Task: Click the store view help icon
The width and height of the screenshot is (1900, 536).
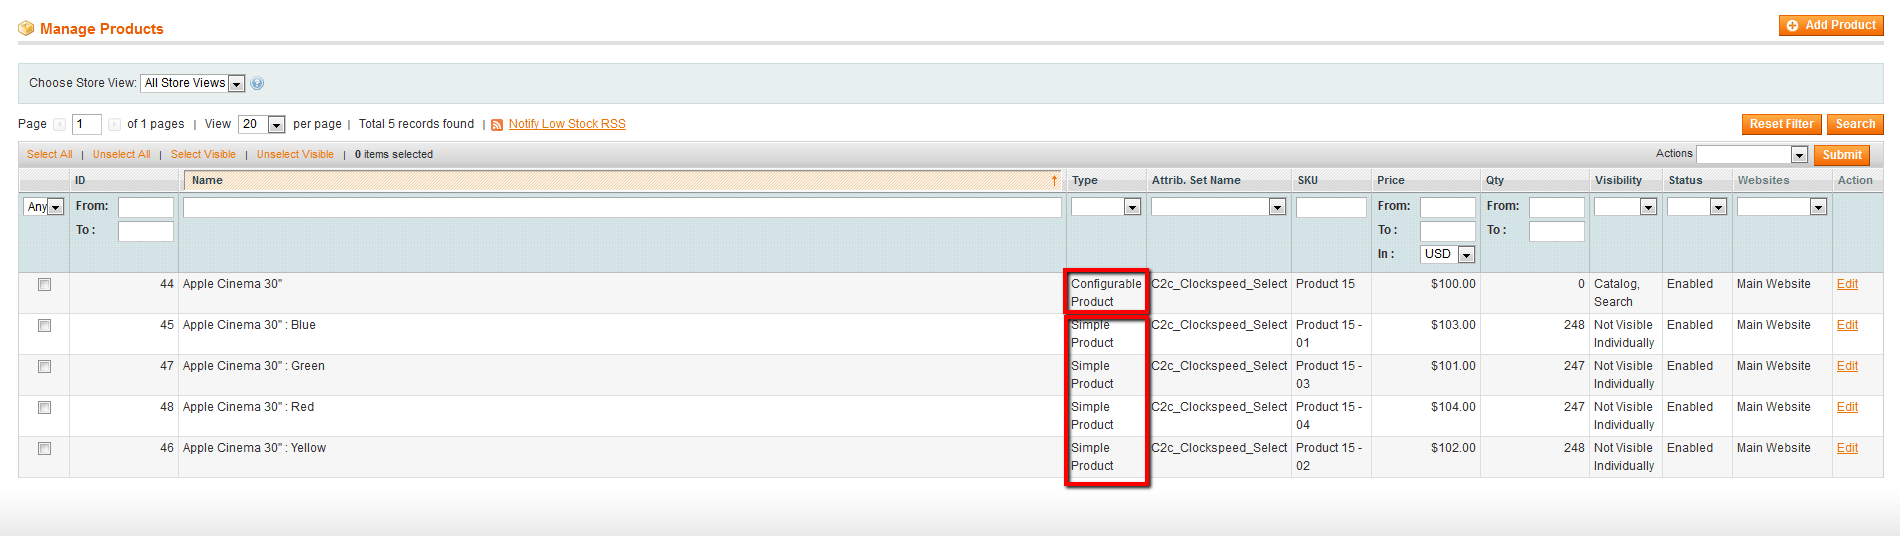Action: pos(257,84)
